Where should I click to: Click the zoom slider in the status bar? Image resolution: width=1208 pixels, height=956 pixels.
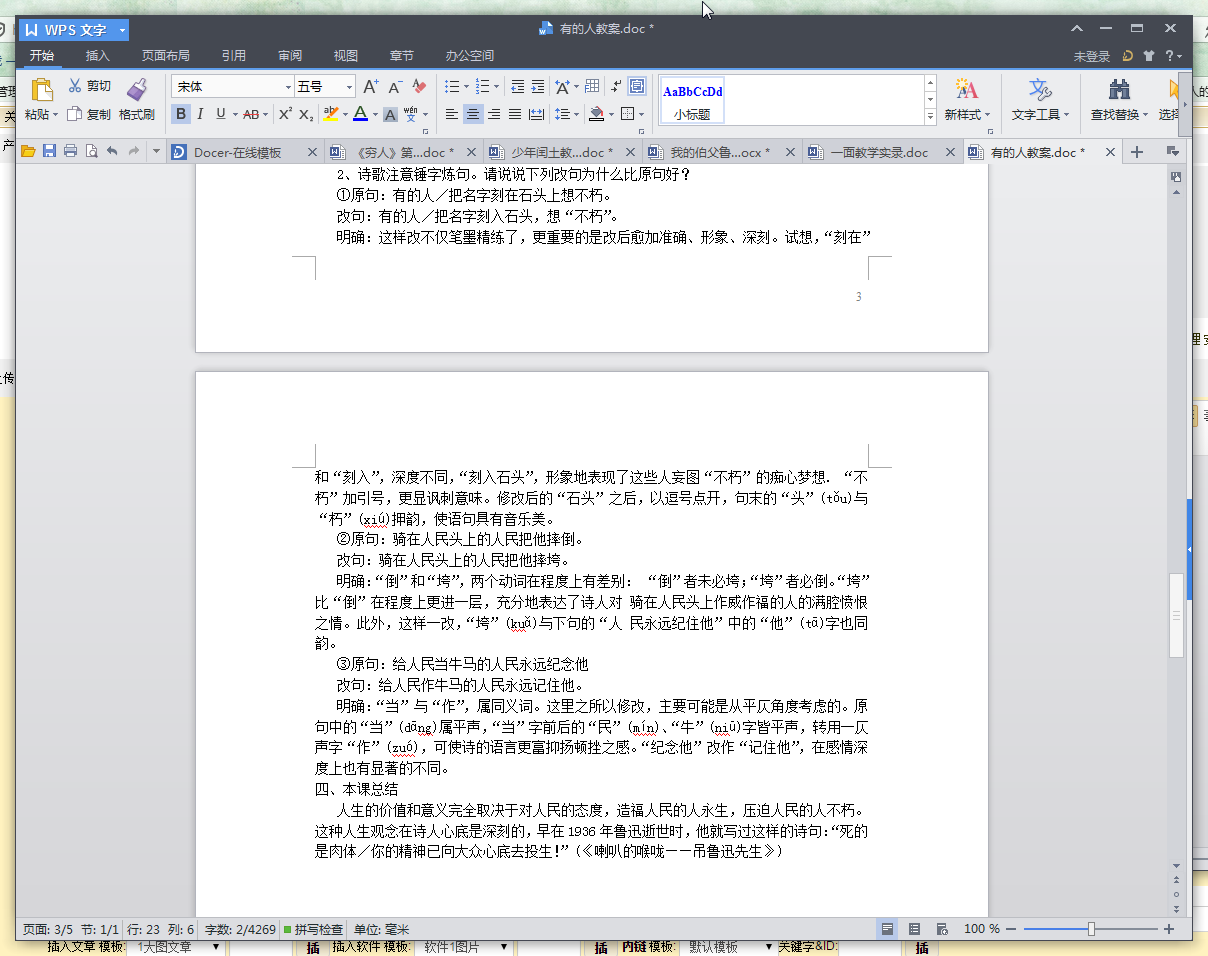[1091, 929]
